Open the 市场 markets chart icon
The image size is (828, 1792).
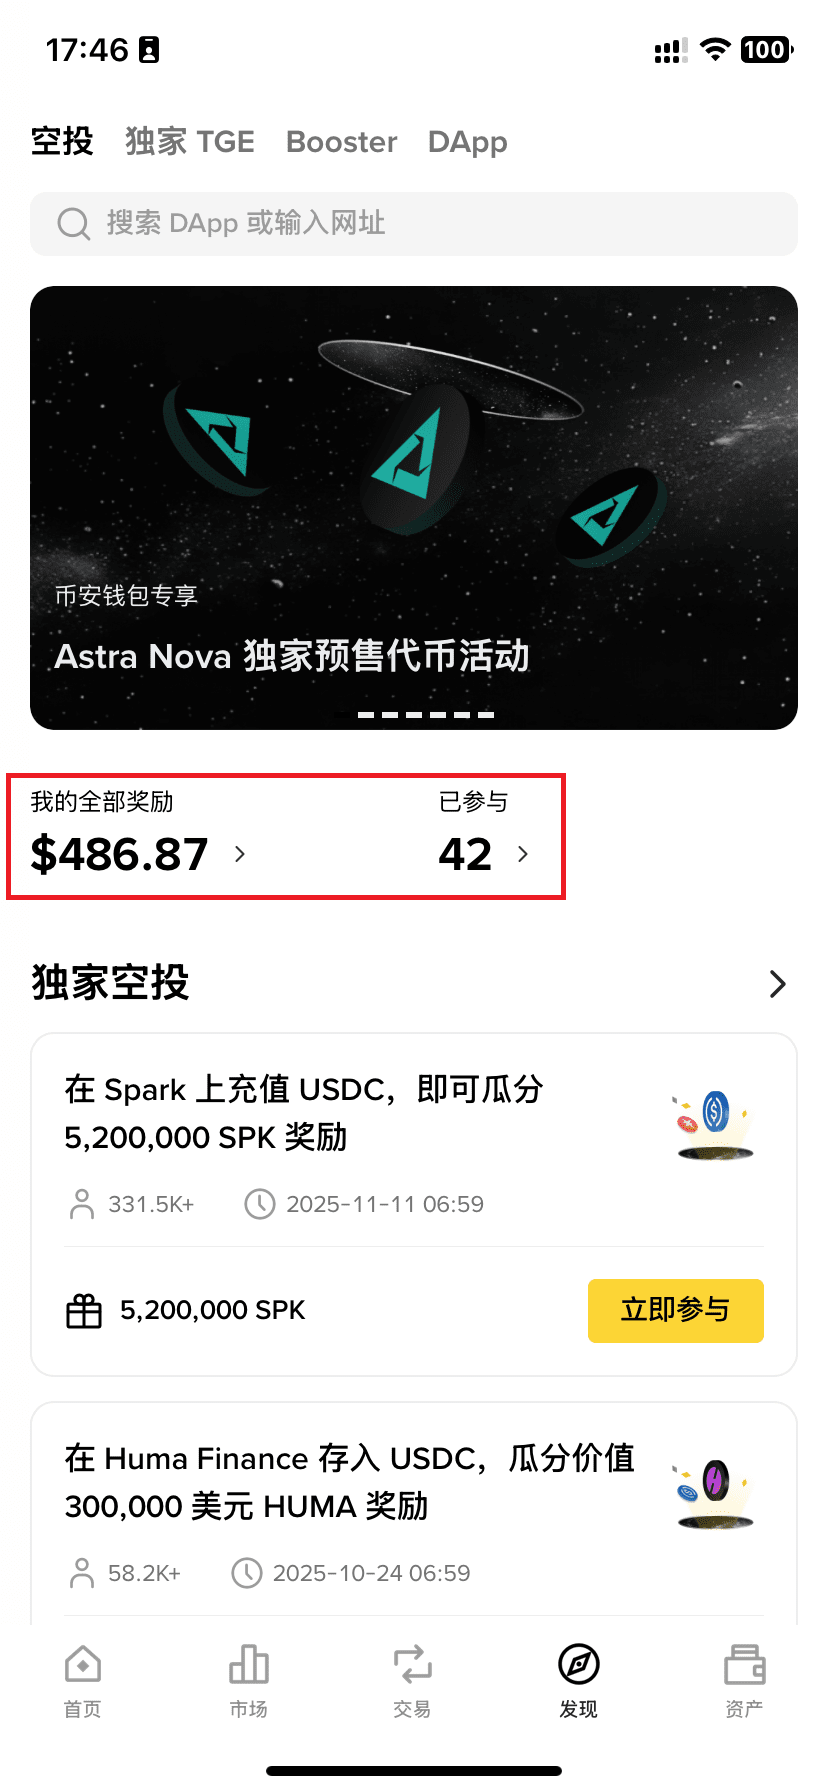[248, 1666]
